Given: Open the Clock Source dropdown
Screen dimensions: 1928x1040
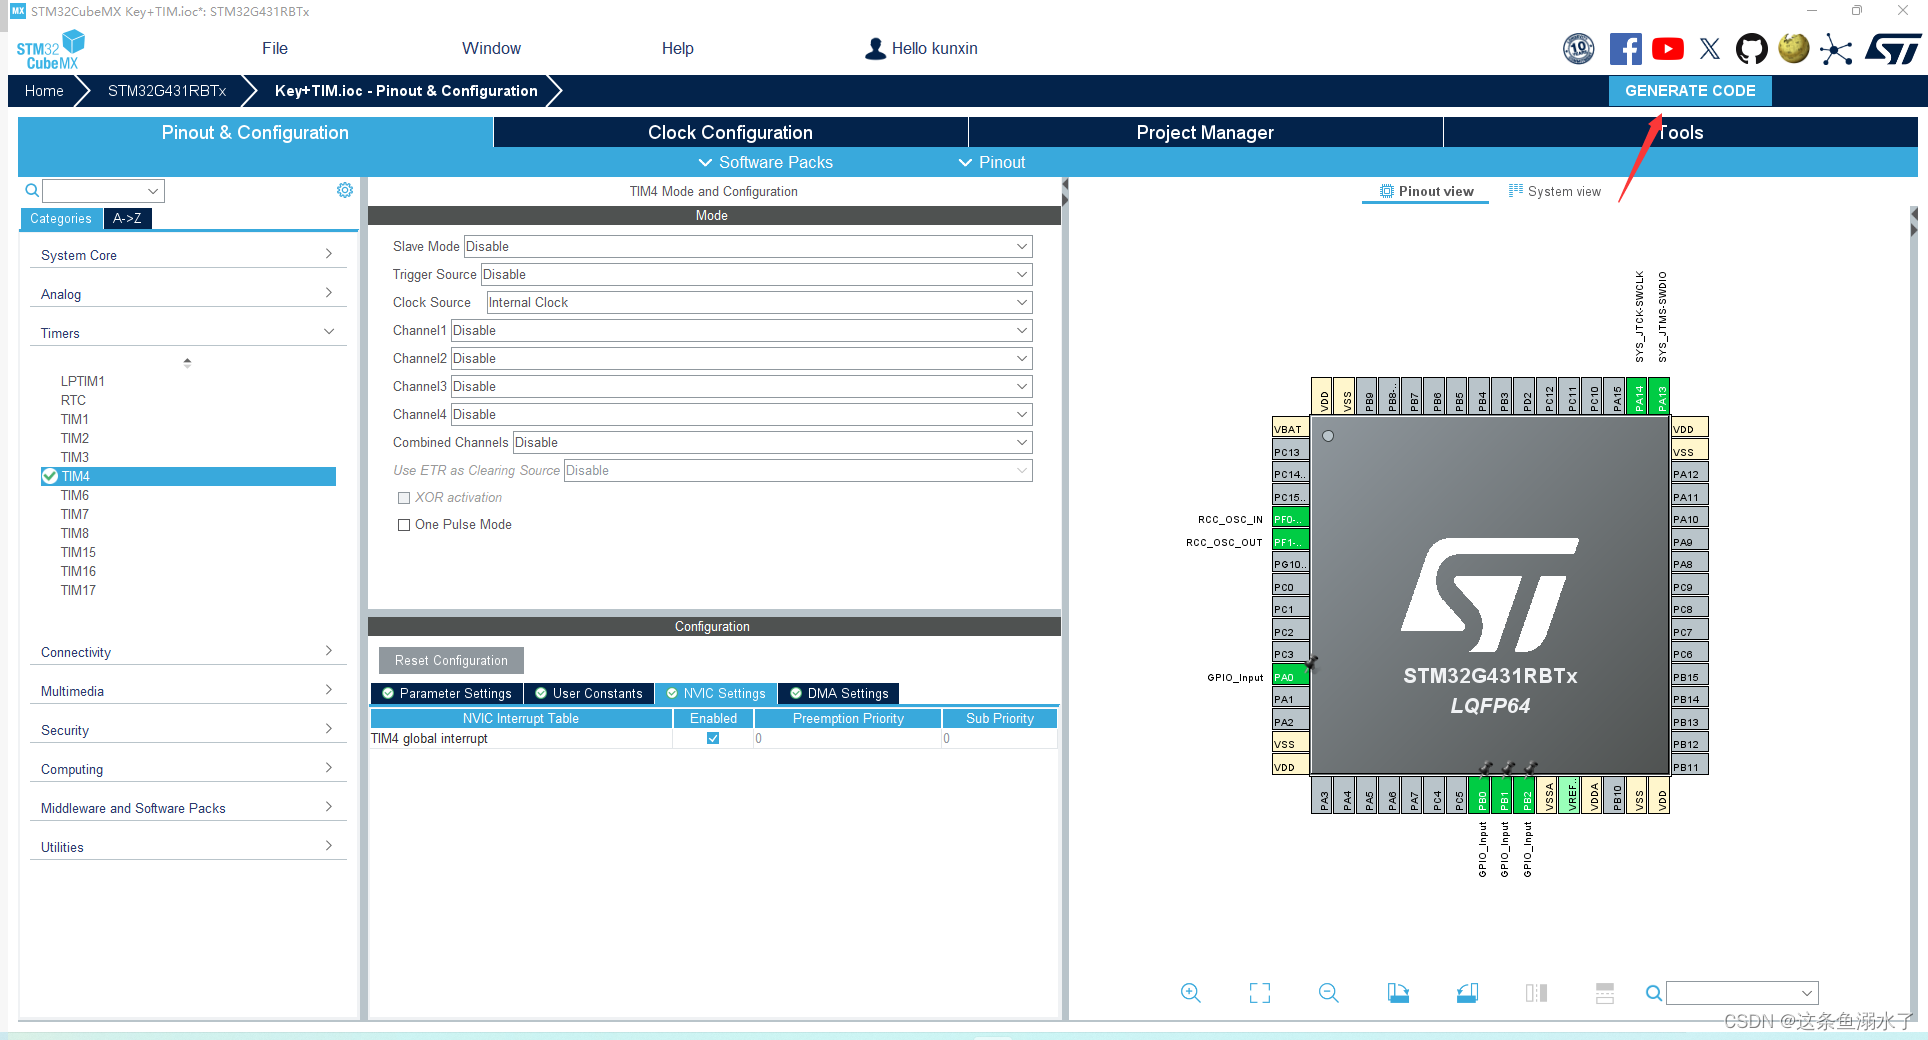Looking at the screenshot, I should pyautogui.click(x=759, y=302).
